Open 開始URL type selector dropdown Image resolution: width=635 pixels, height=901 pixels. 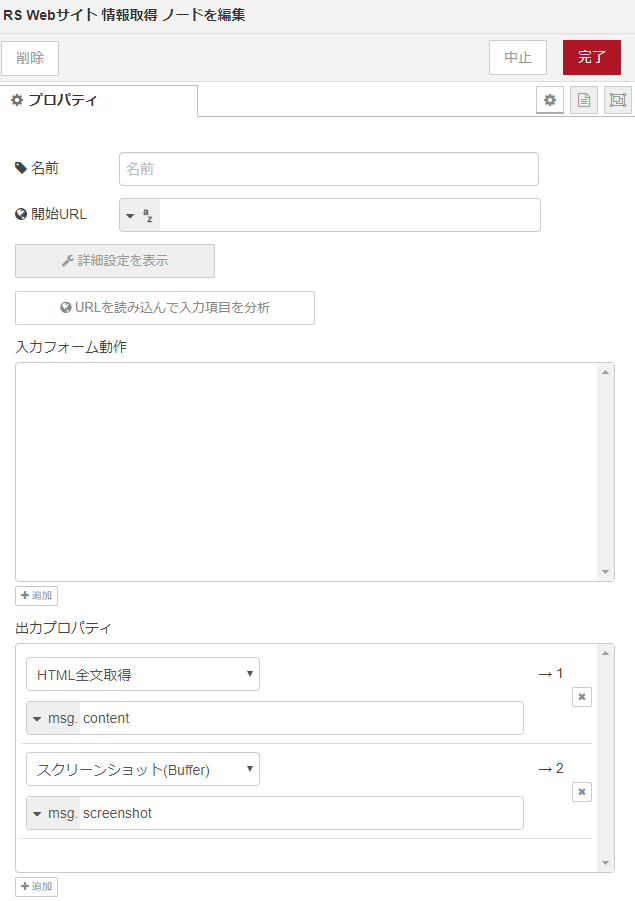point(140,215)
